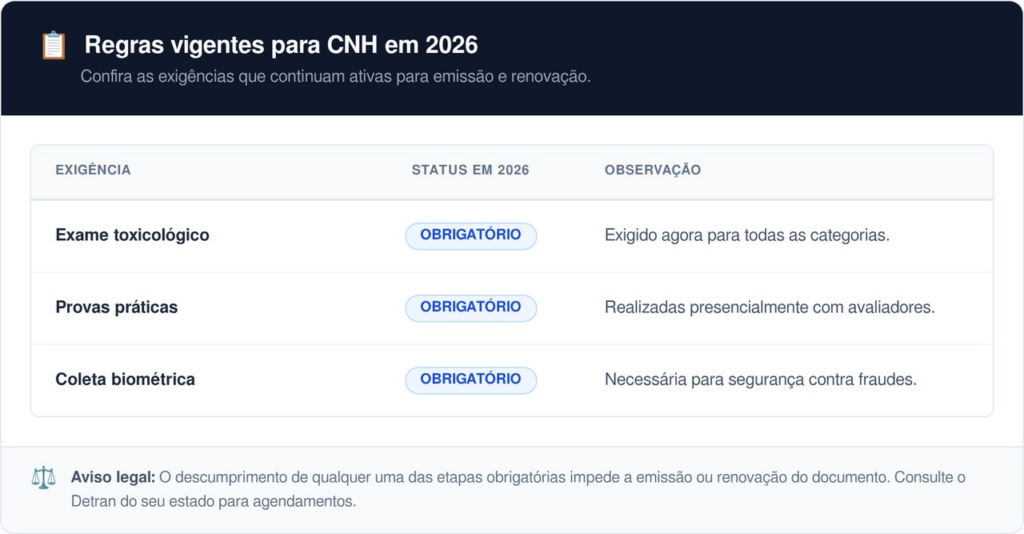Click the title Regras vigentes para CNH em 2026
This screenshot has height=534, width=1024.
tap(281, 45)
